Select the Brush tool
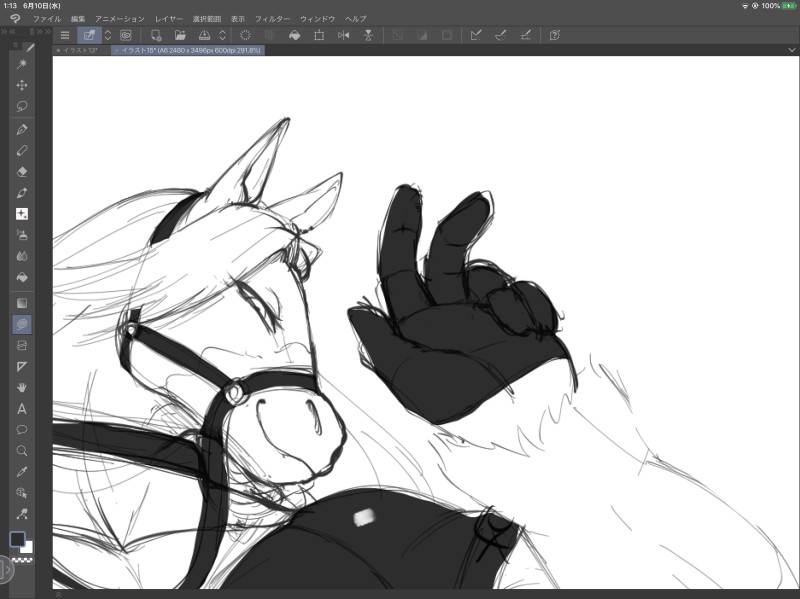This screenshot has width=800, height=599. pos(22,193)
